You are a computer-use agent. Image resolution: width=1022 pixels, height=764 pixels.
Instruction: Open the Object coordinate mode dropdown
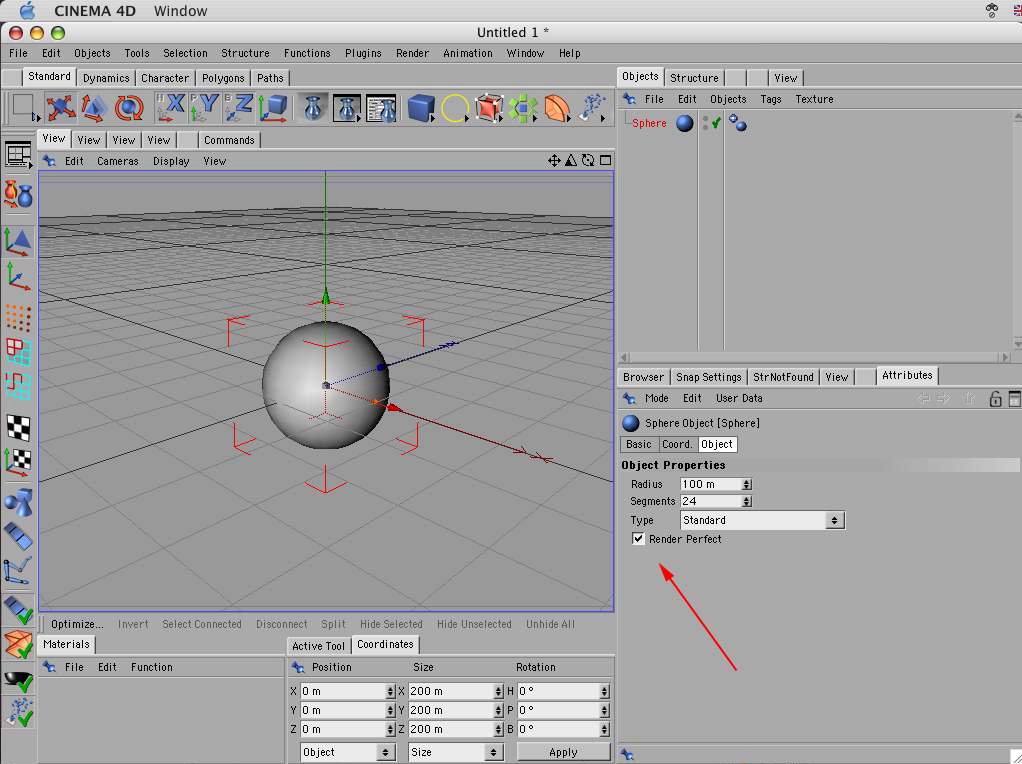pos(348,752)
